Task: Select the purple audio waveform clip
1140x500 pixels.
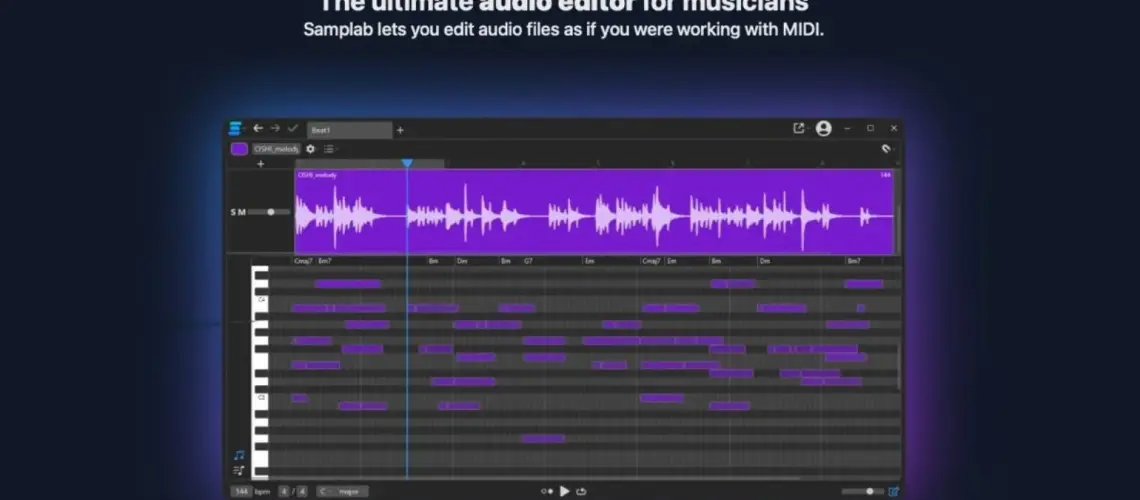Action: pos(594,211)
